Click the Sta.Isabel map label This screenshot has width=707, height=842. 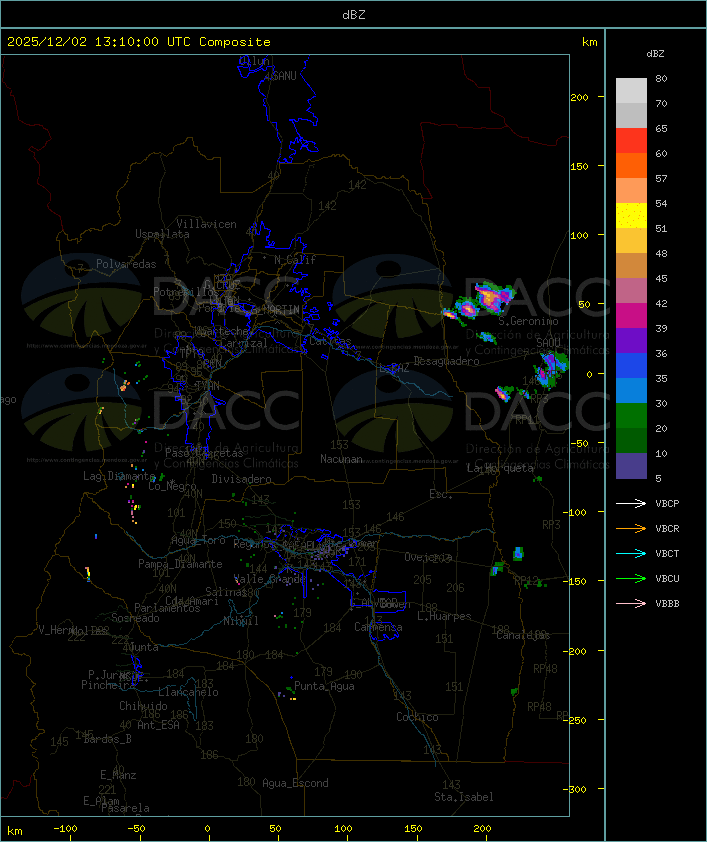click(464, 797)
